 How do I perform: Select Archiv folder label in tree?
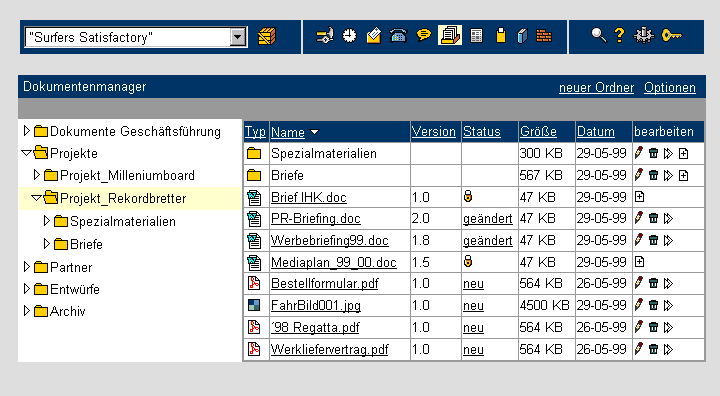(68, 311)
